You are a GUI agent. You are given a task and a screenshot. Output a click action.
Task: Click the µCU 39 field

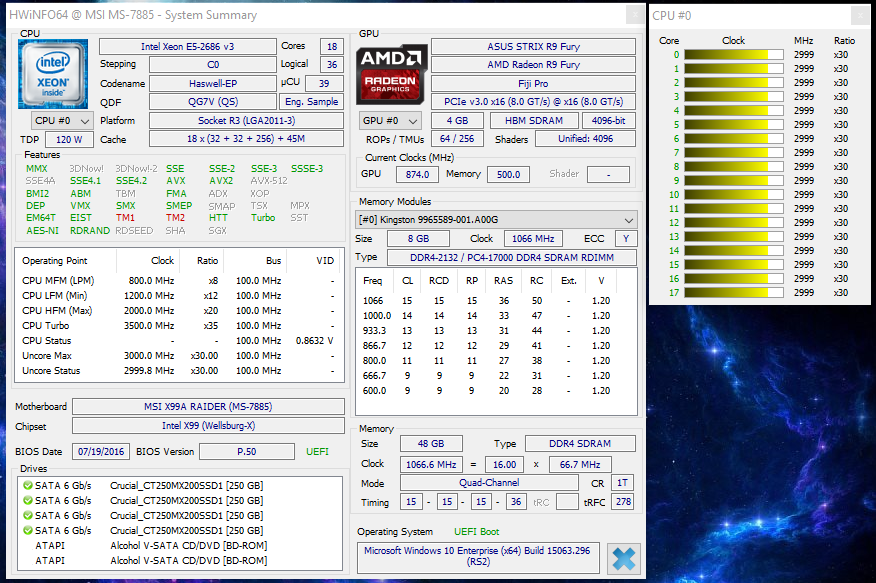pyautogui.click(x=324, y=83)
